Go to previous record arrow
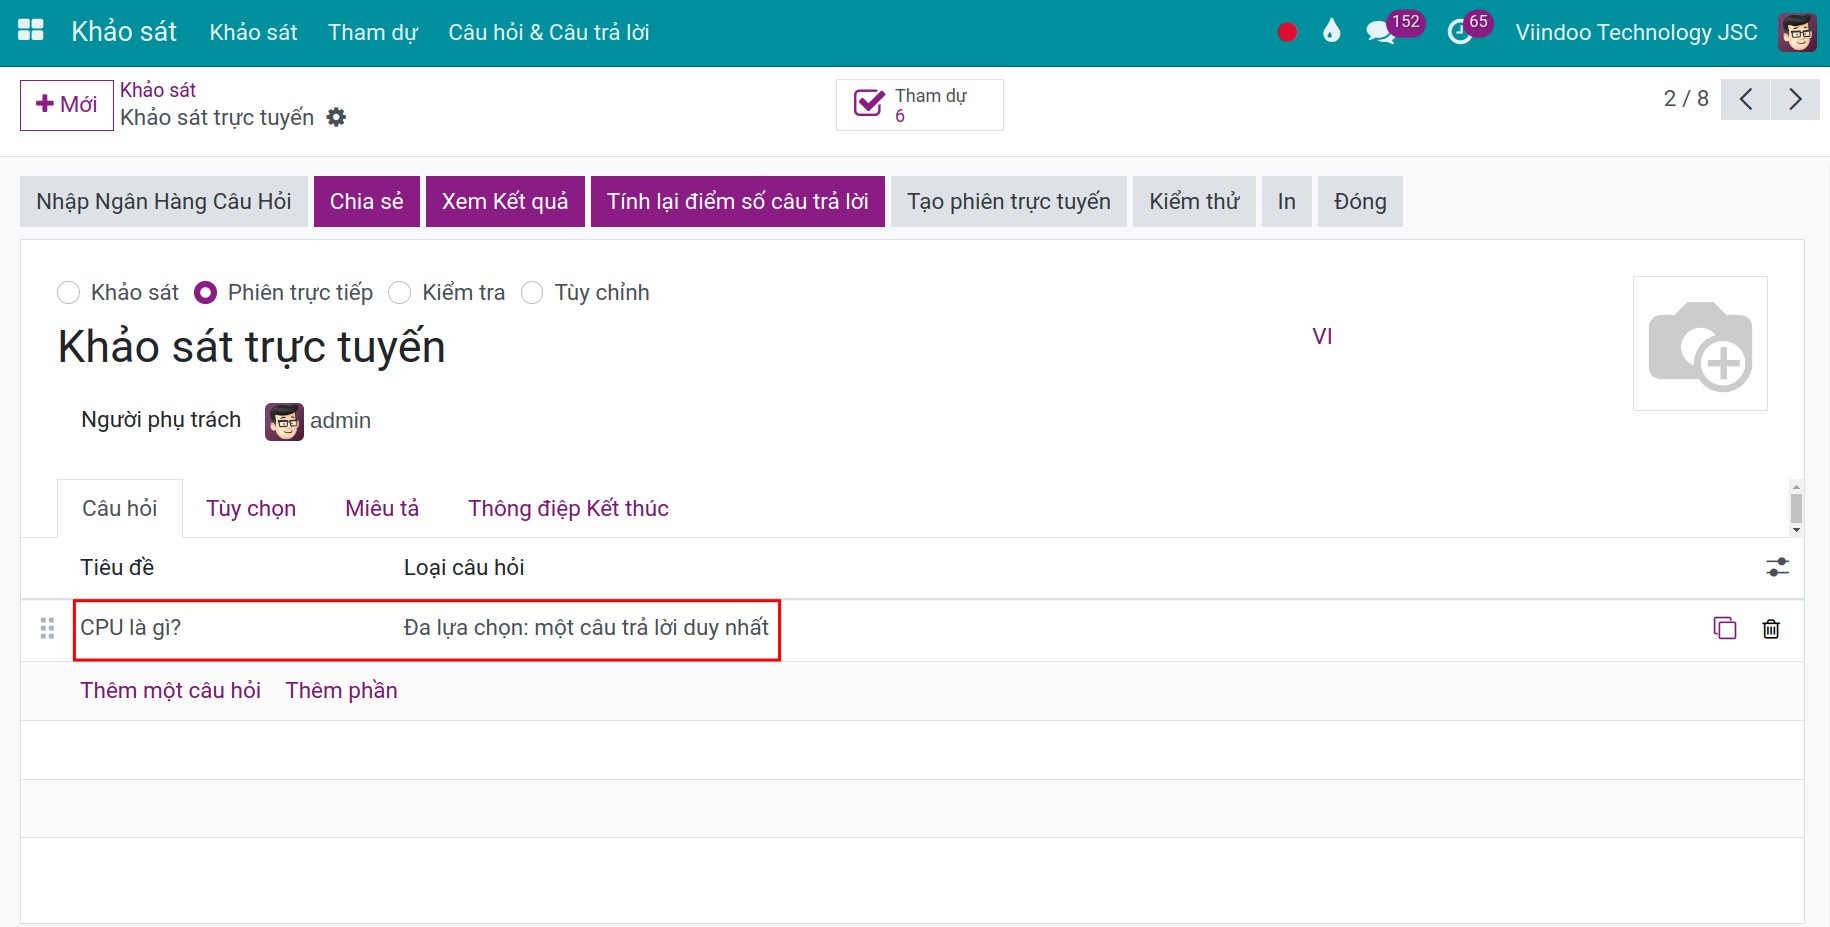Image resolution: width=1830 pixels, height=927 pixels. point(1746,99)
